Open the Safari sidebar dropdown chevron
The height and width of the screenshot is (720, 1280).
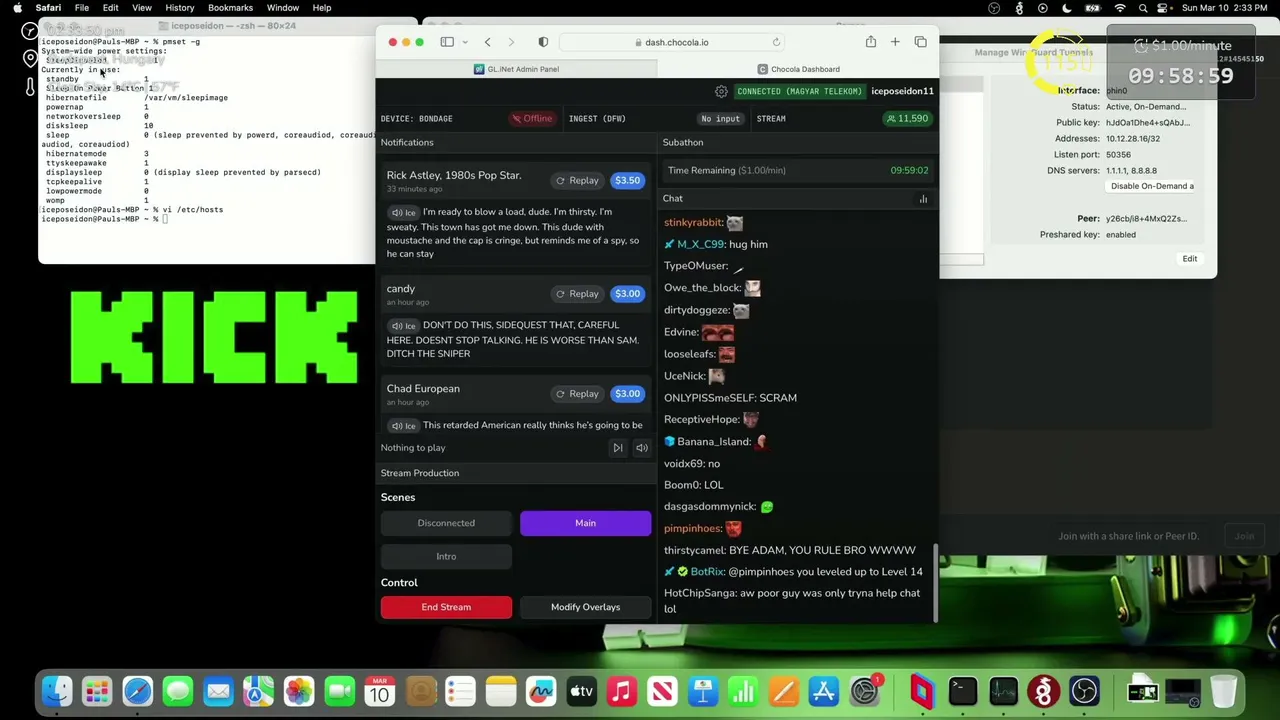[465, 42]
